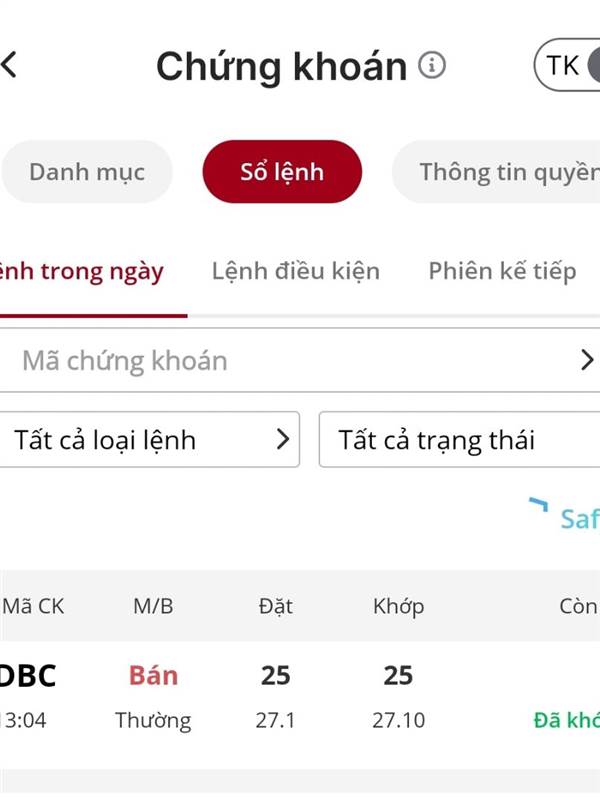600x800 pixels.
Task: Open the Thông tin quyền tab
Action: tap(496, 171)
